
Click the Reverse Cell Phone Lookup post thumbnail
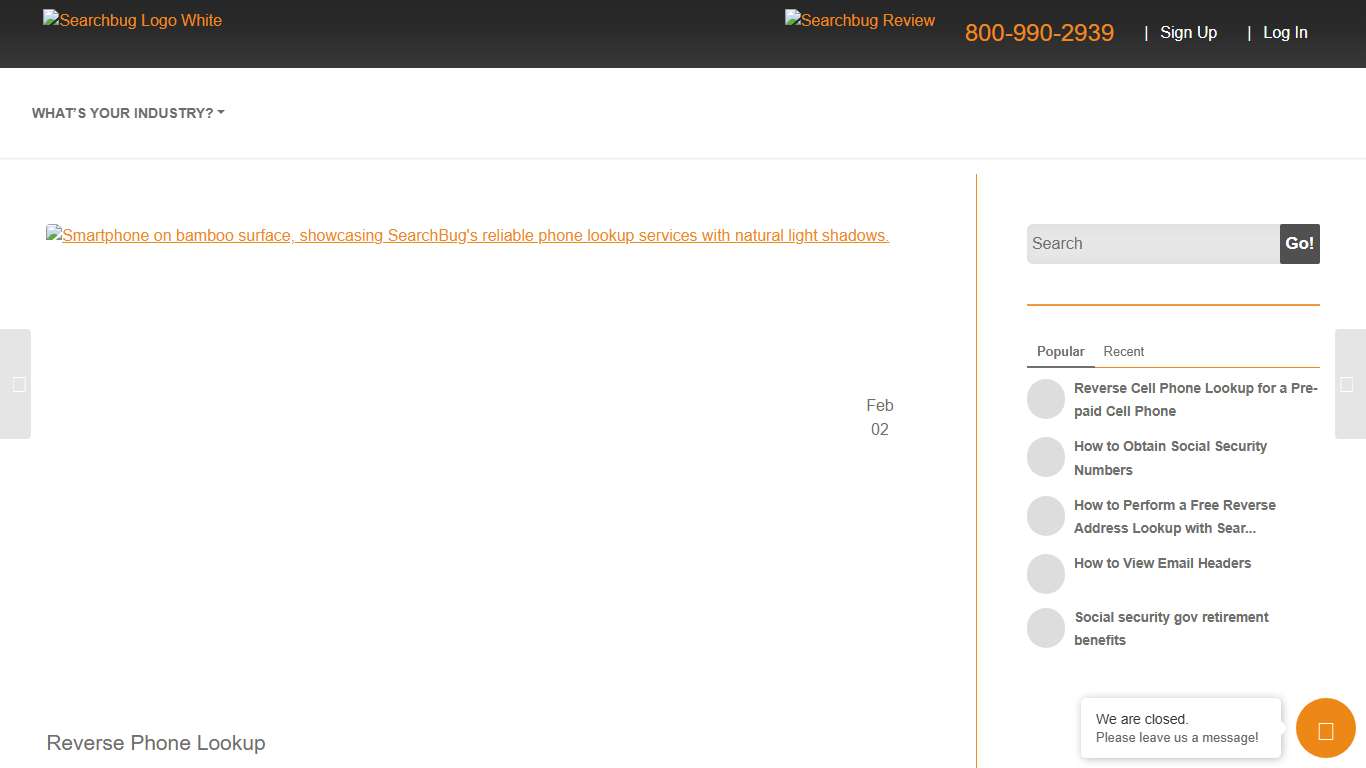(x=1046, y=398)
